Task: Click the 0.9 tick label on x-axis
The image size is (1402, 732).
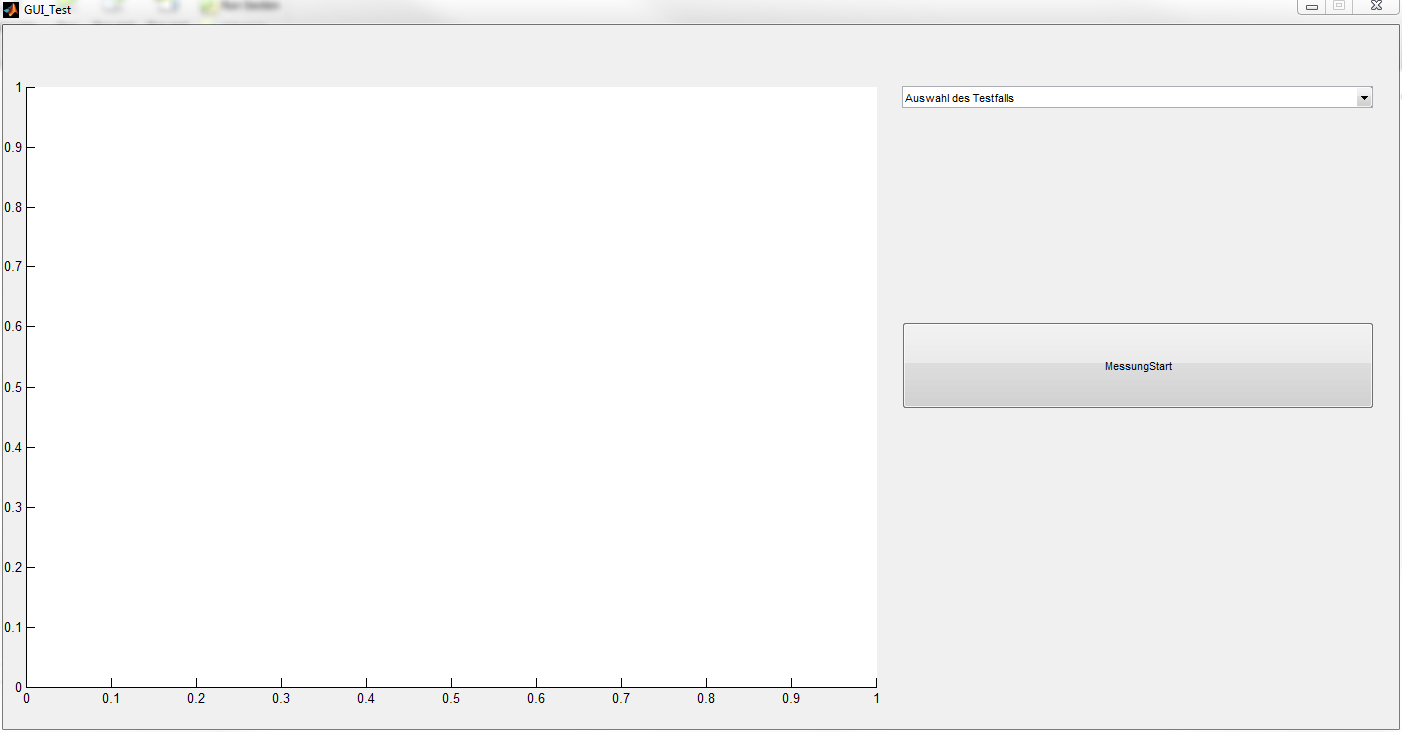Action: tap(791, 699)
